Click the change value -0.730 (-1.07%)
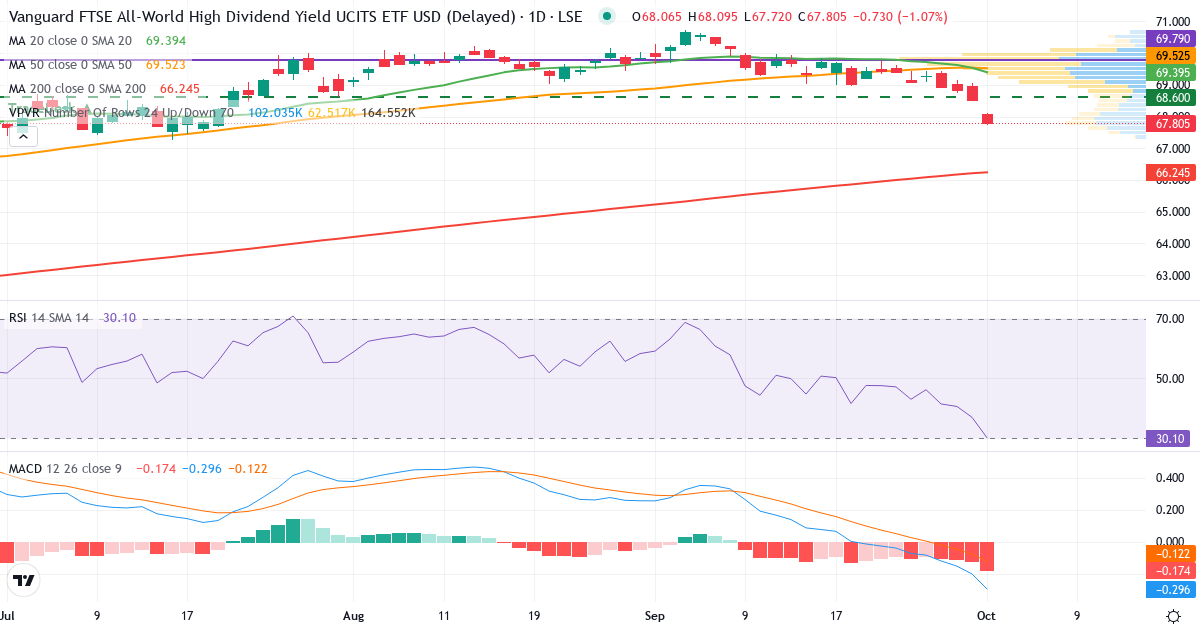Image resolution: width=1200 pixels, height=630 pixels. click(x=899, y=17)
